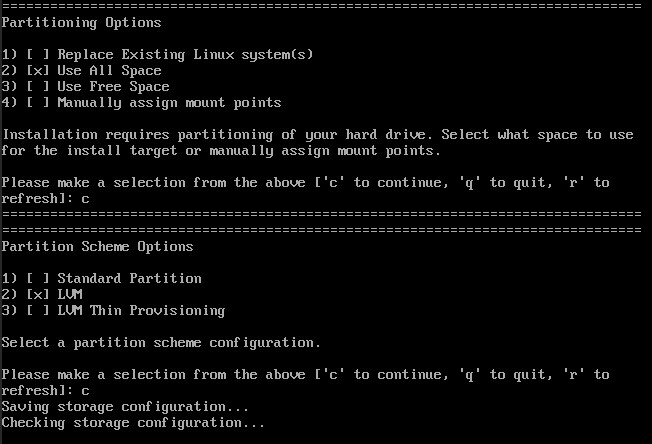Click the "refresh]: c" prompt above Saving storage

click(46, 390)
